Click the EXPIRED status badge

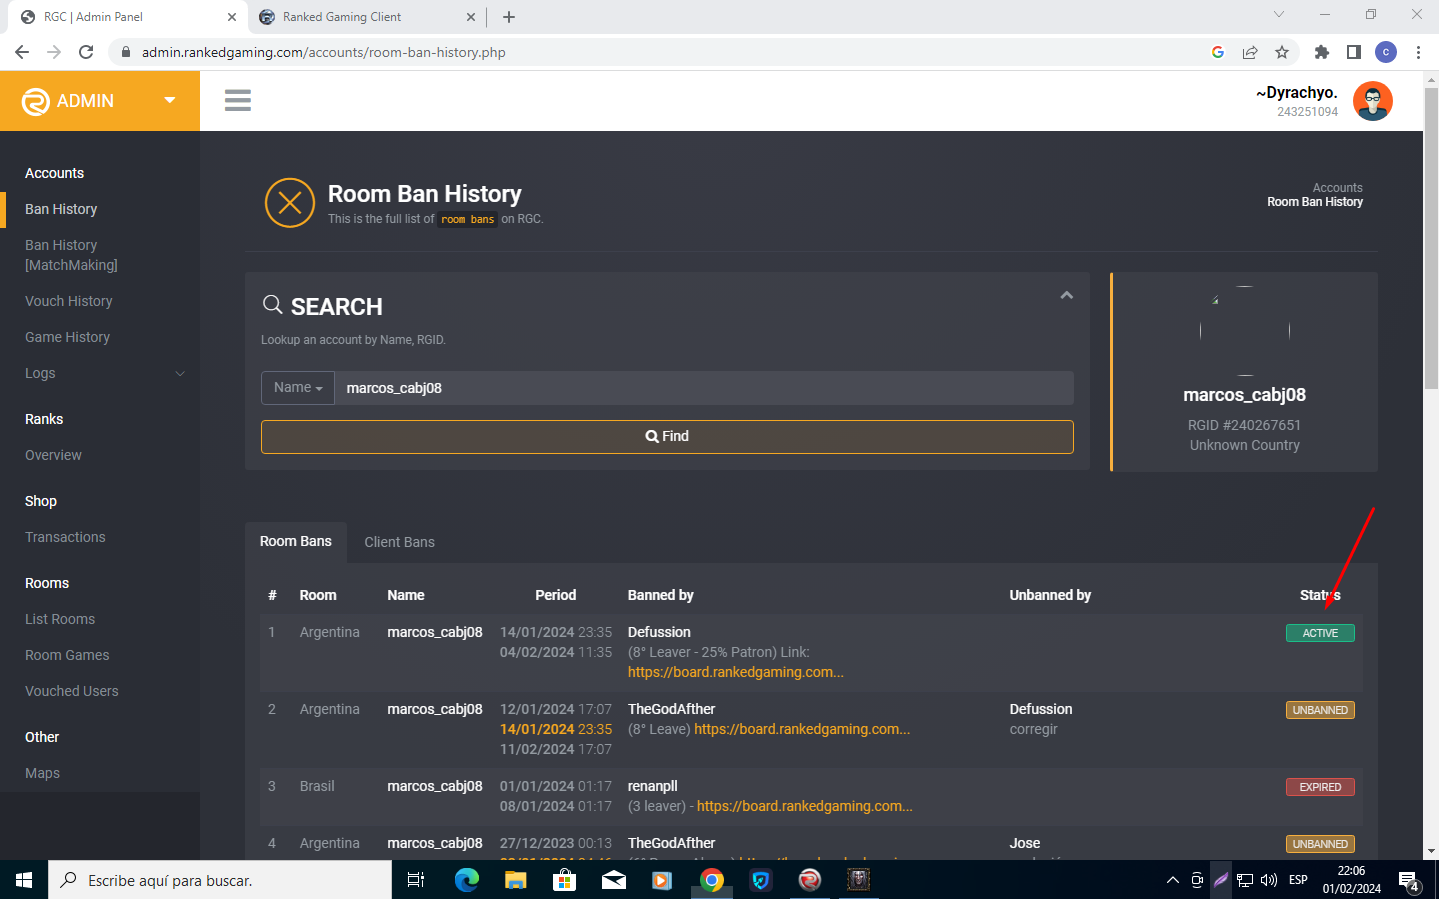[x=1320, y=787]
